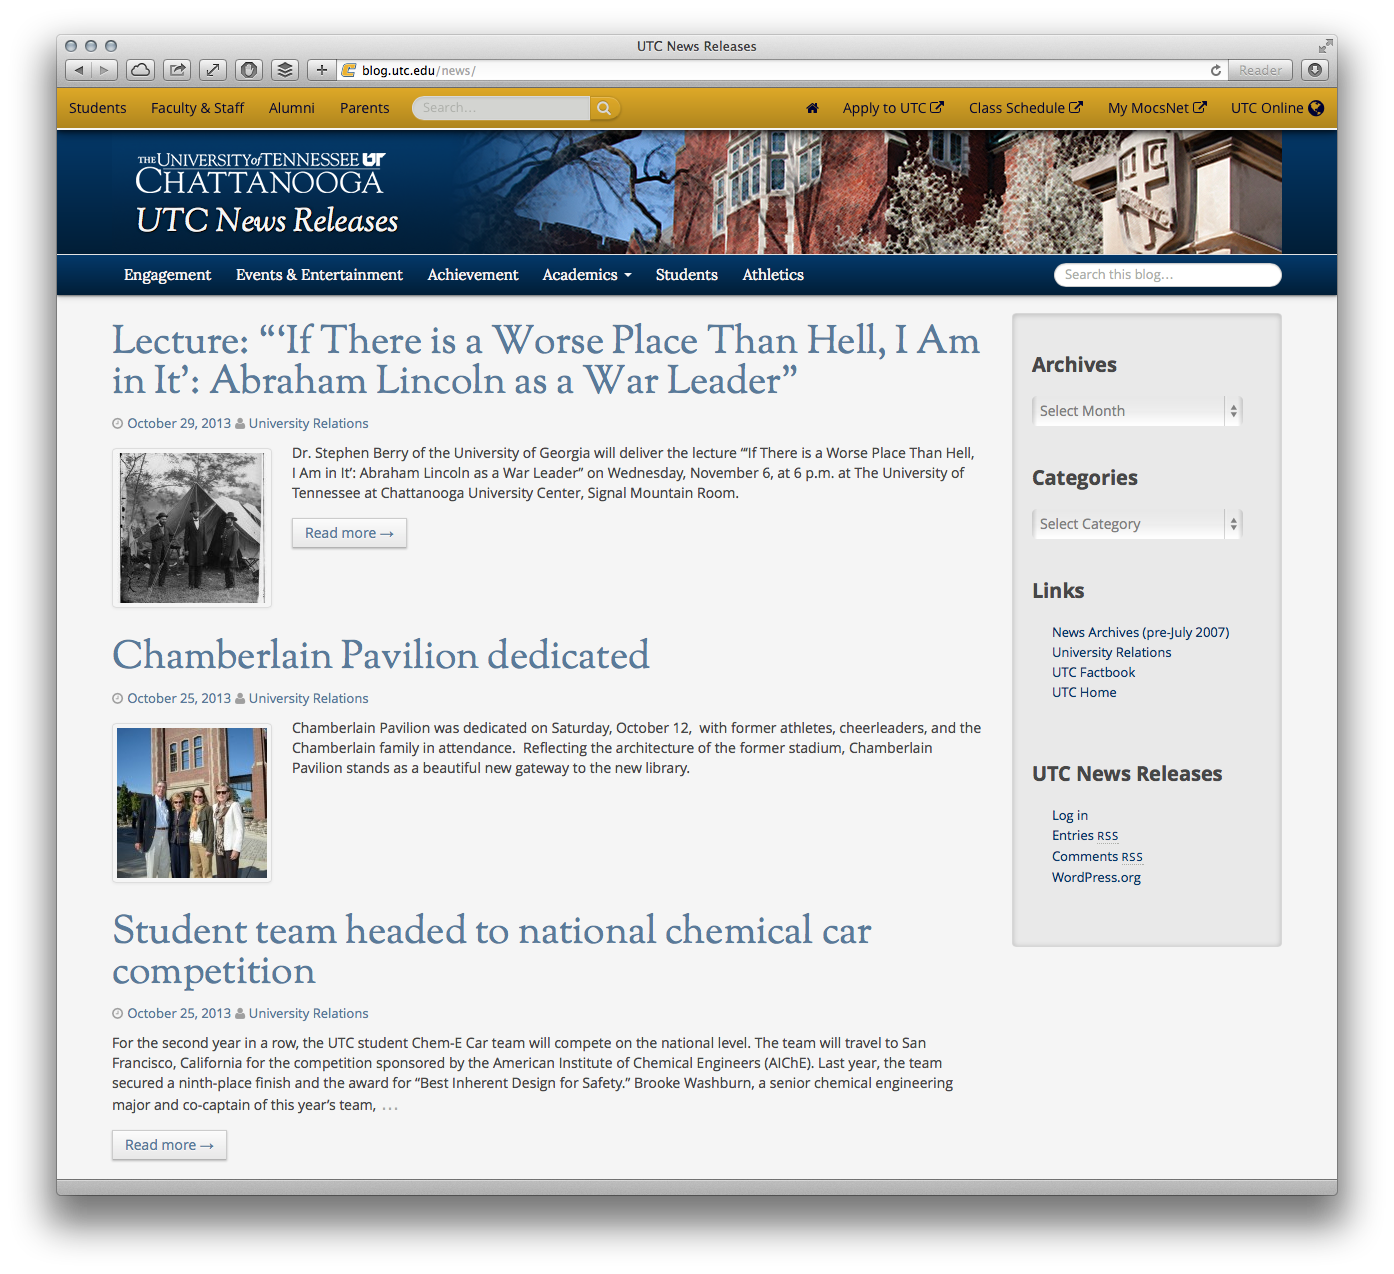
Task: Click the iCloud tabs cloud icon
Action: click(x=140, y=70)
